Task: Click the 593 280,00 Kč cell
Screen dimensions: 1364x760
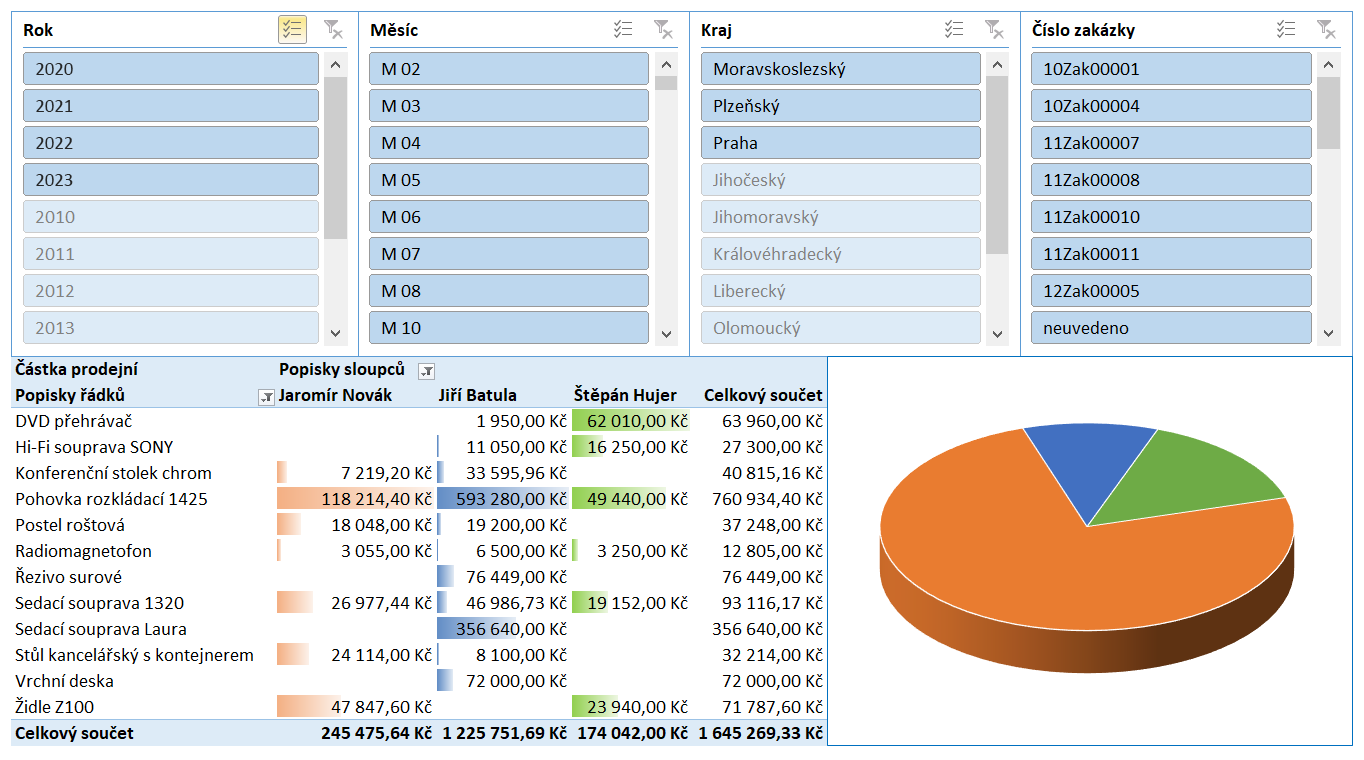Action: click(502, 499)
